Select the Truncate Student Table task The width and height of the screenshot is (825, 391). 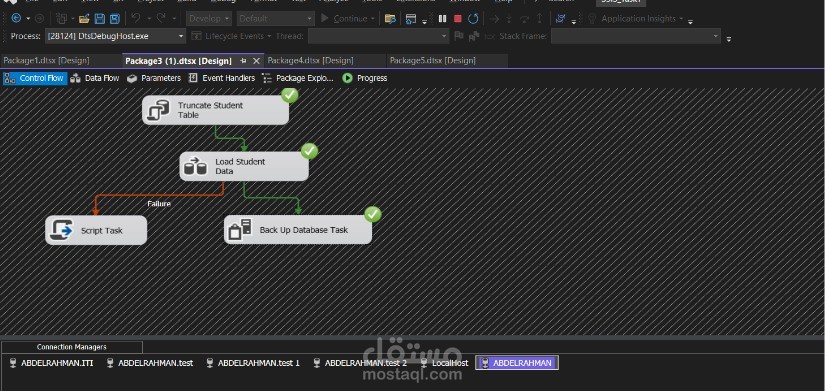(x=215, y=110)
